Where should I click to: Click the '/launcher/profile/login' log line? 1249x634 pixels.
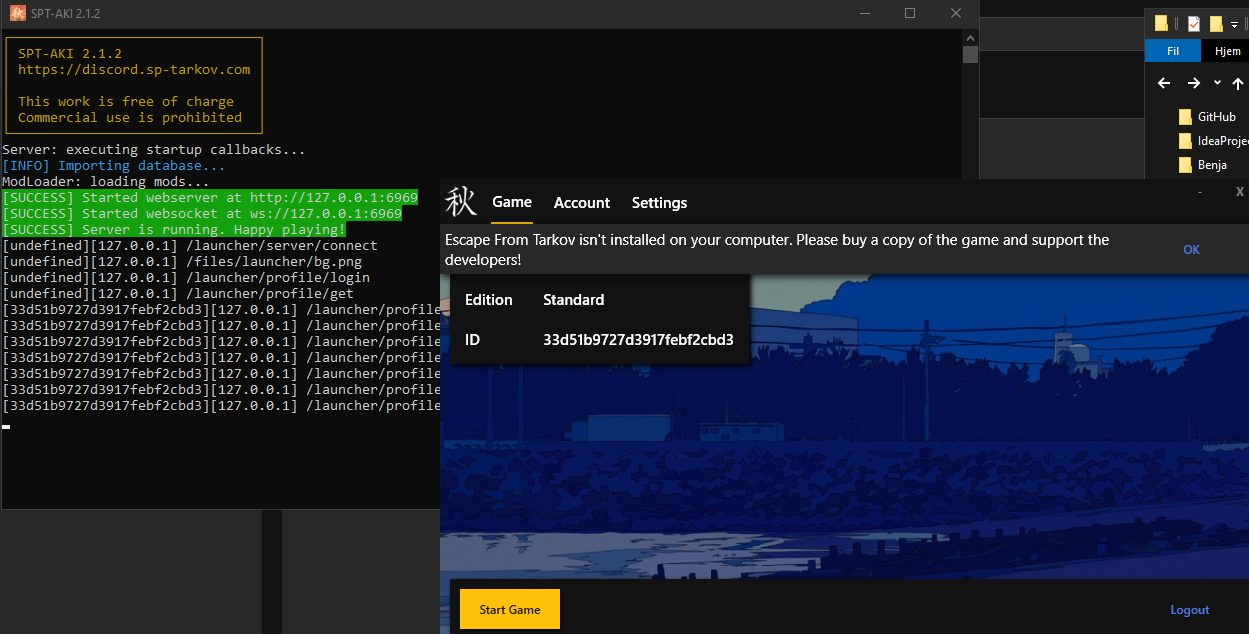point(186,277)
